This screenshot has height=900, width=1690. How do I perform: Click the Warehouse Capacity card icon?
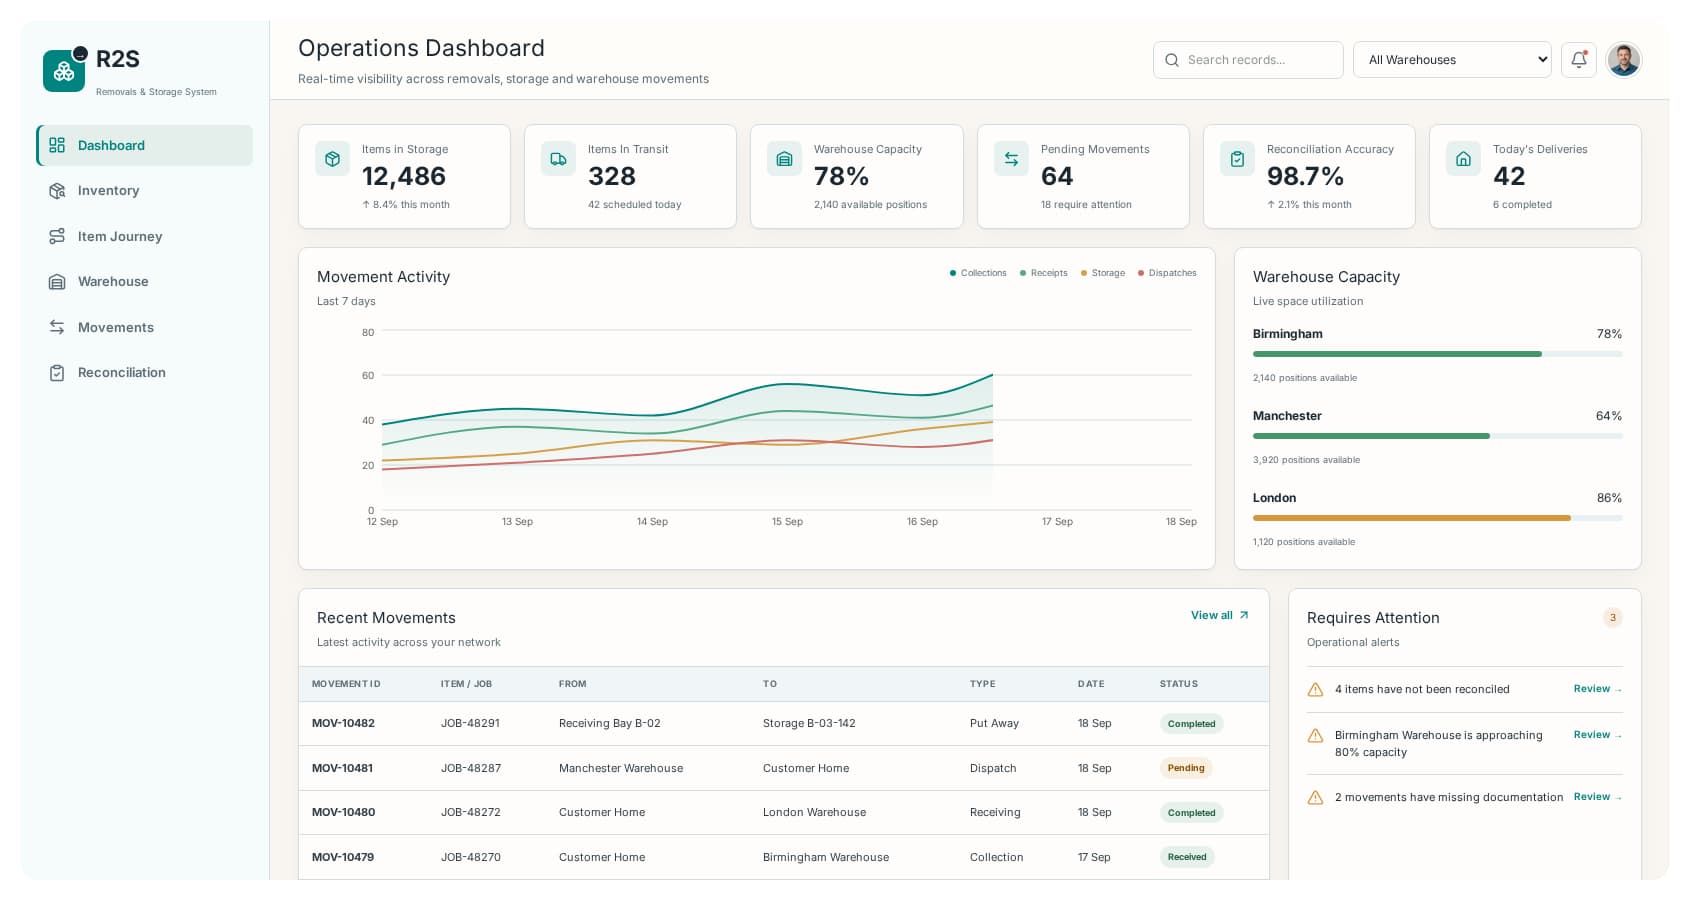click(785, 159)
